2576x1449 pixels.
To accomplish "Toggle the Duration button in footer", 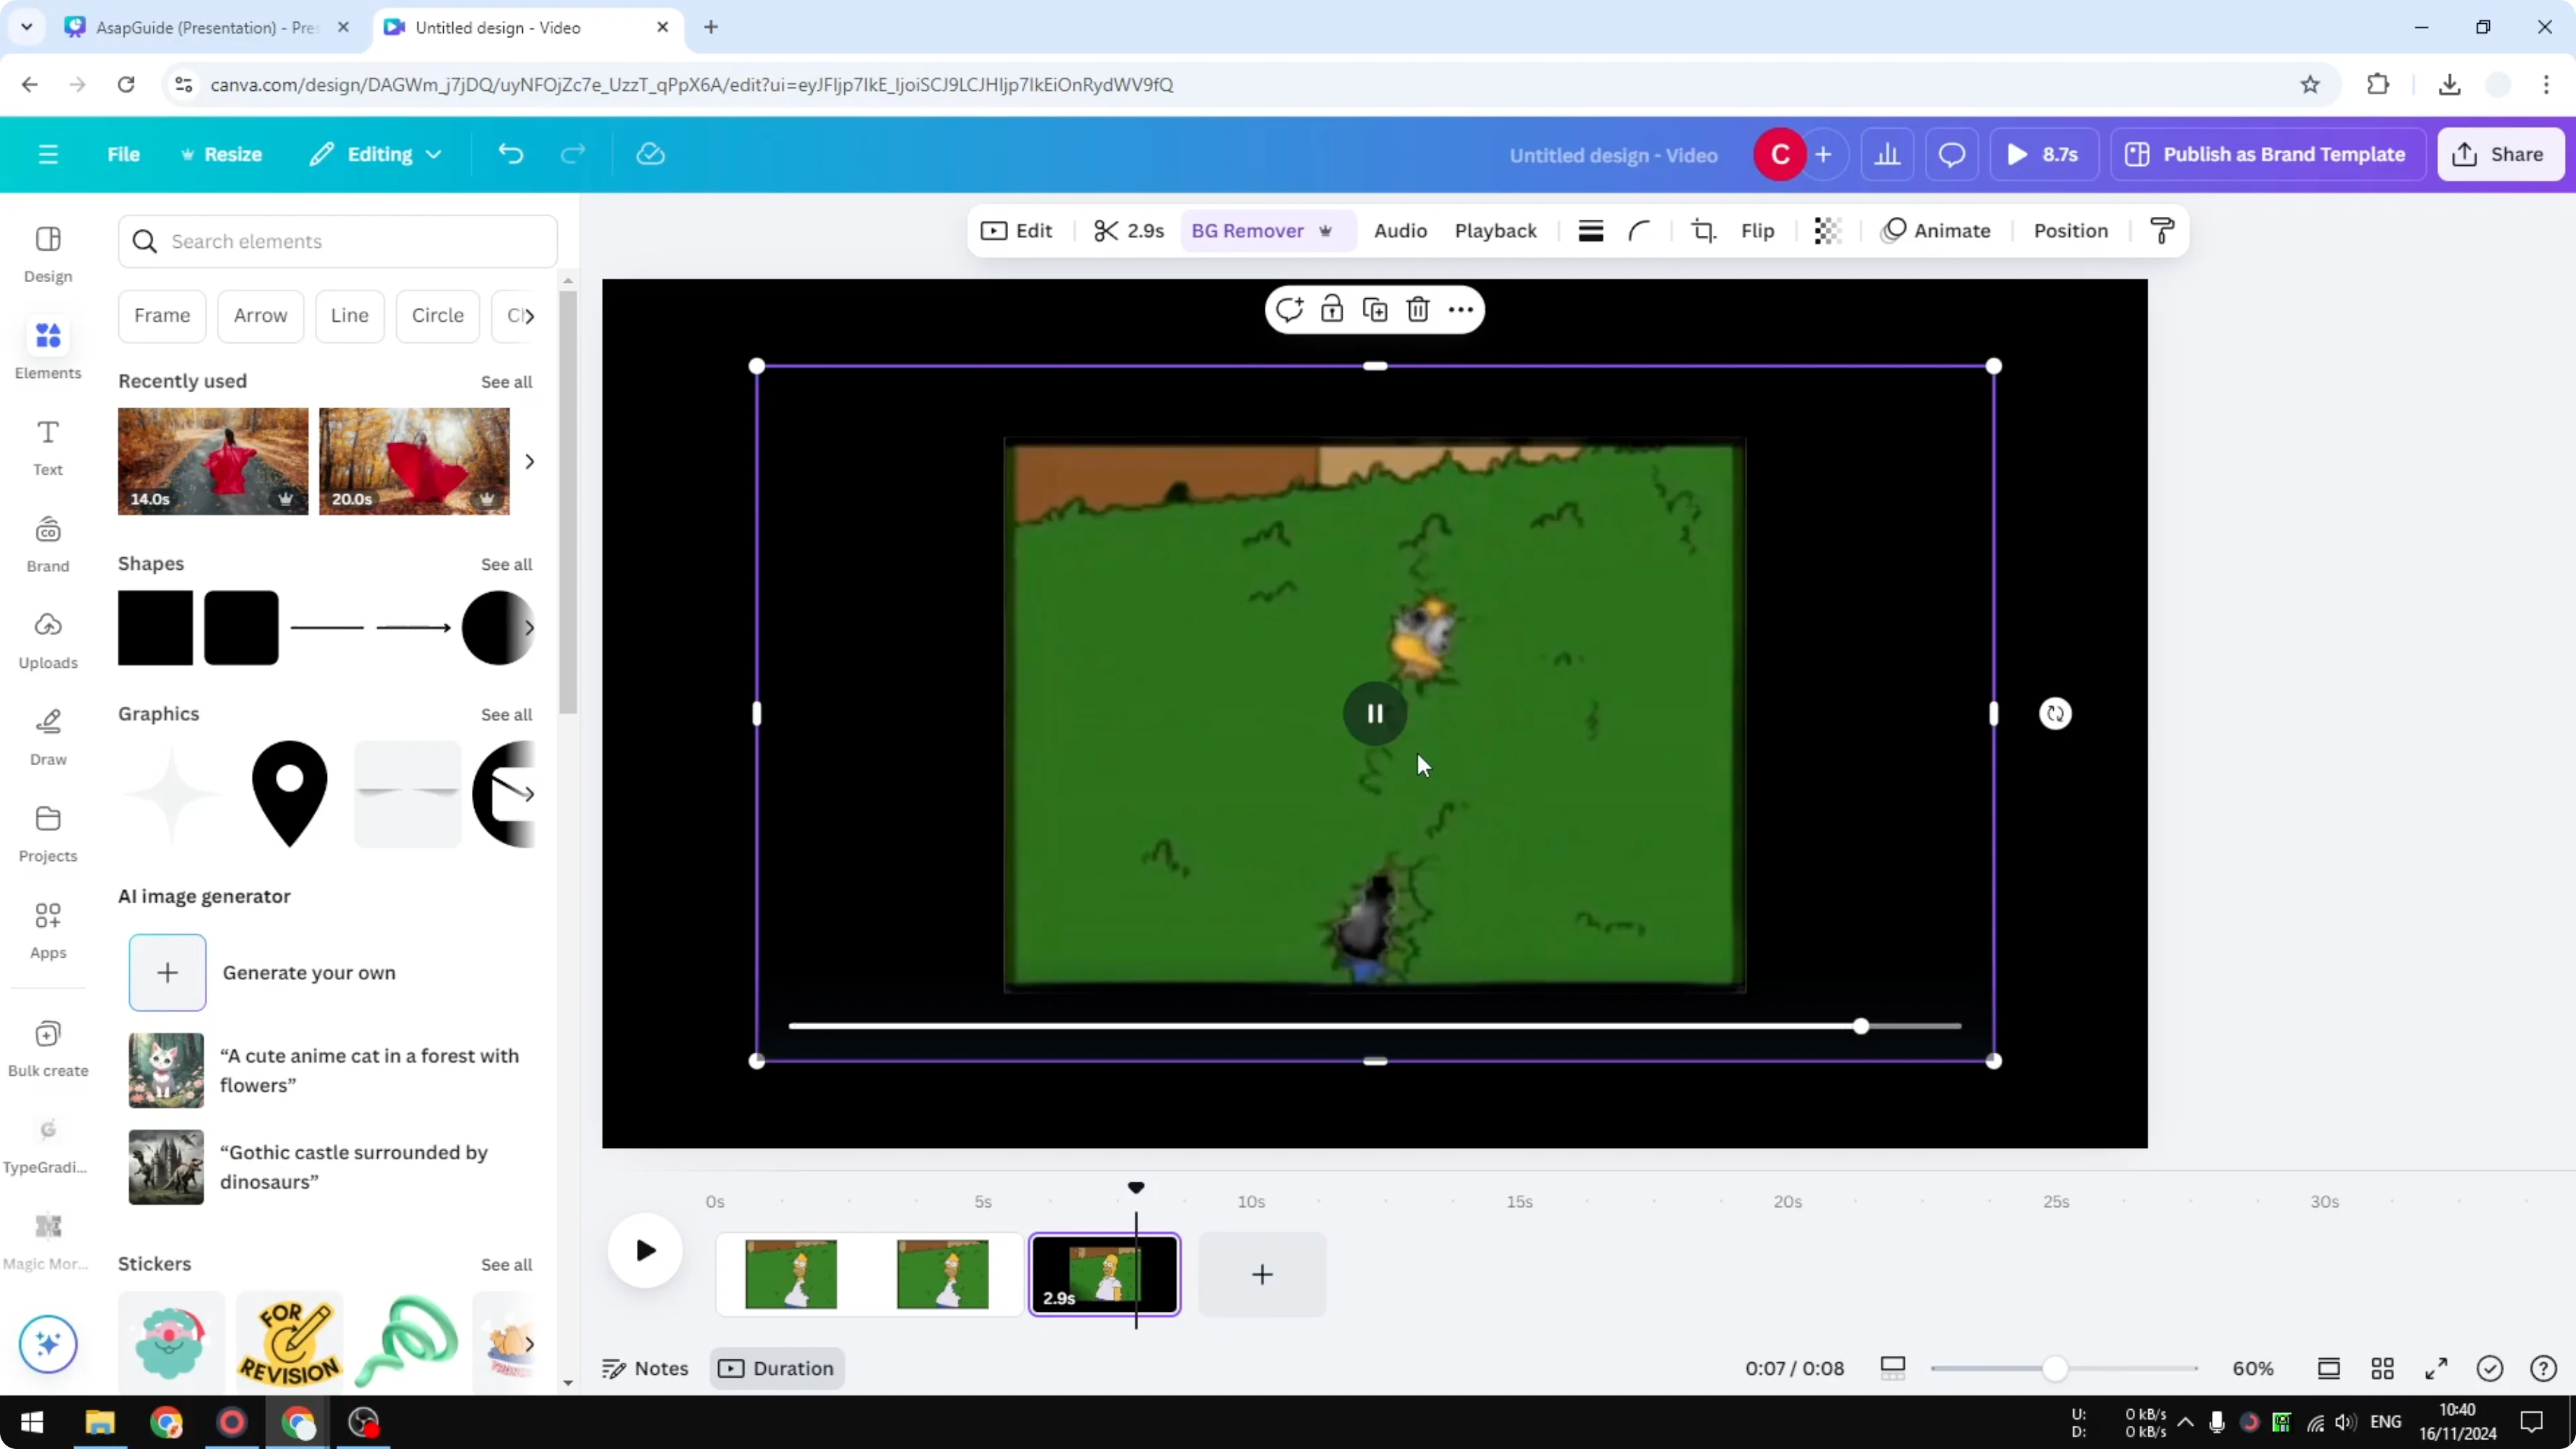I will (777, 1368).
